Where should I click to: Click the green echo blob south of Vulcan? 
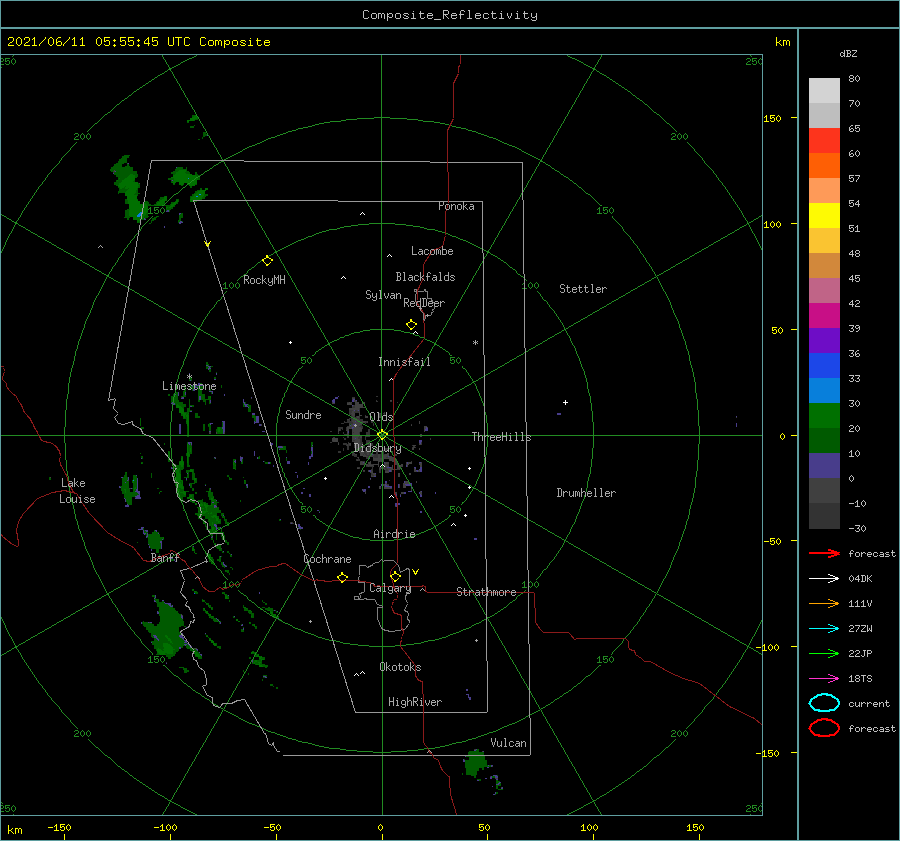[x=476, y=764]
